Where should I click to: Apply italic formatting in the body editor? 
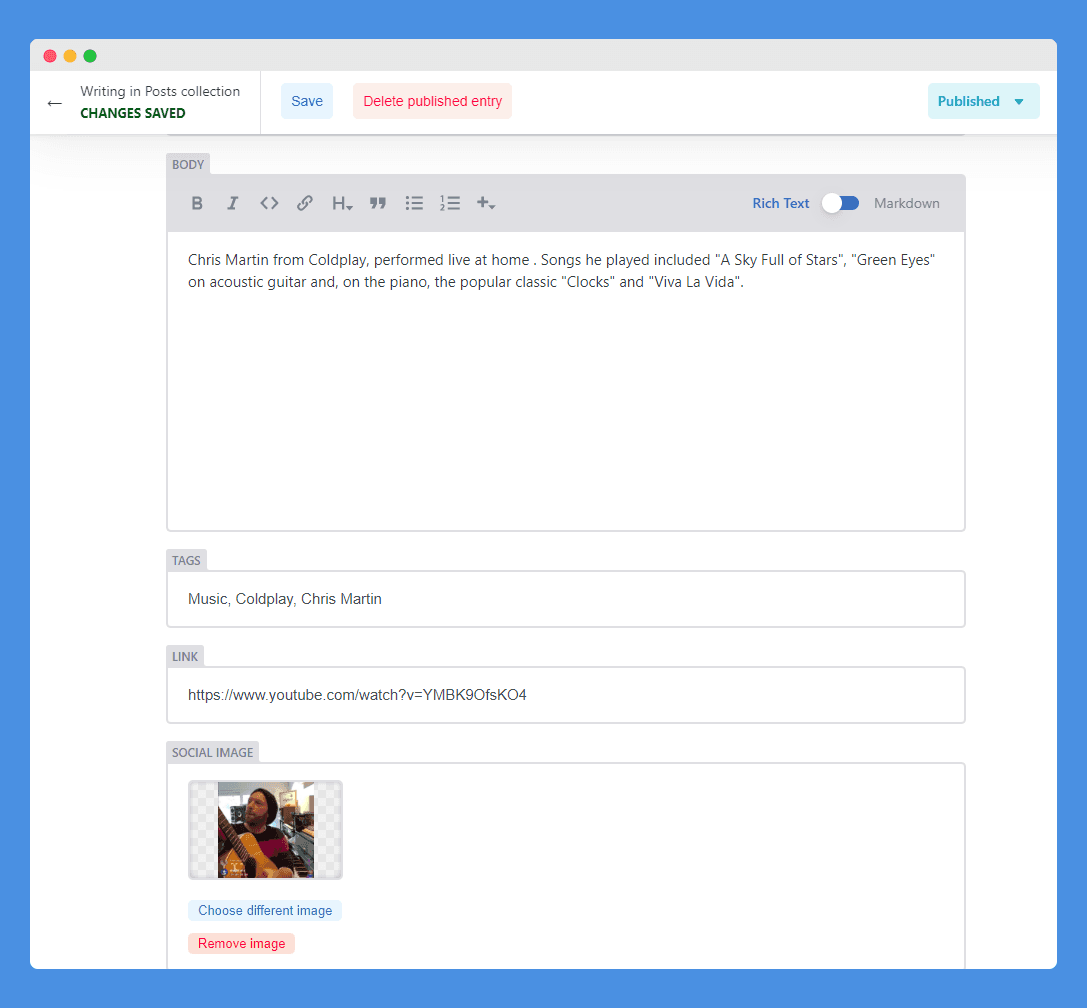coord(232,203)
